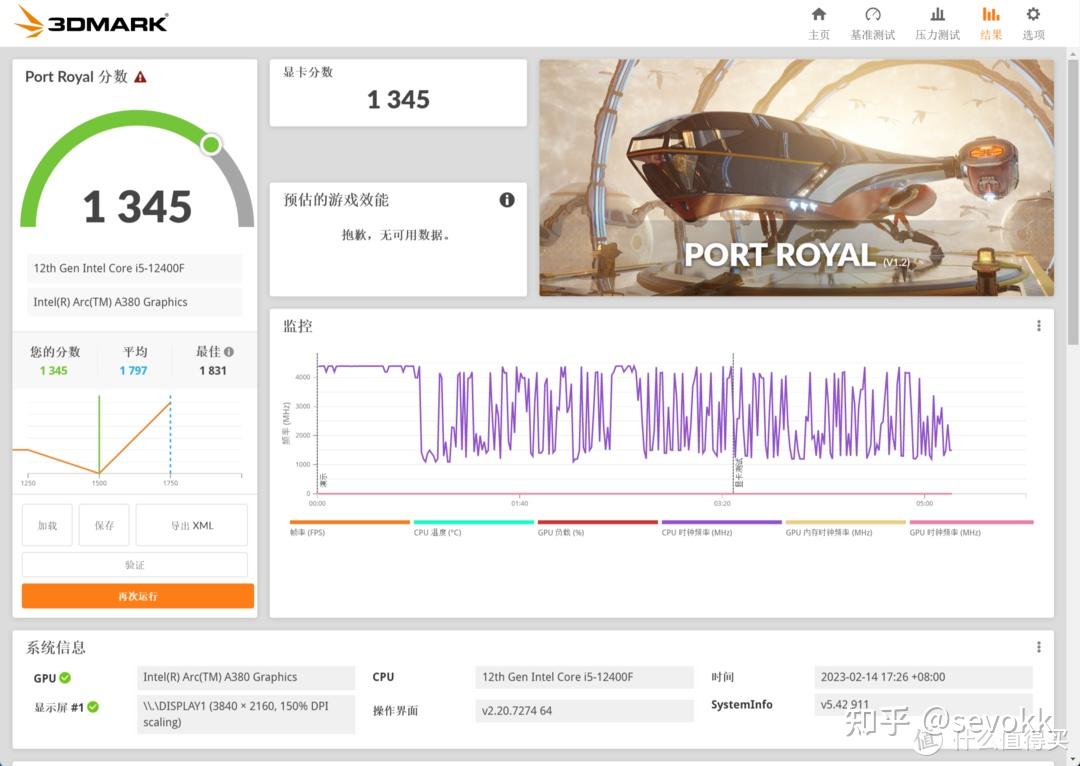Click the score distribution mini chart
This screenshot has height=766, width=1080.
134,439
